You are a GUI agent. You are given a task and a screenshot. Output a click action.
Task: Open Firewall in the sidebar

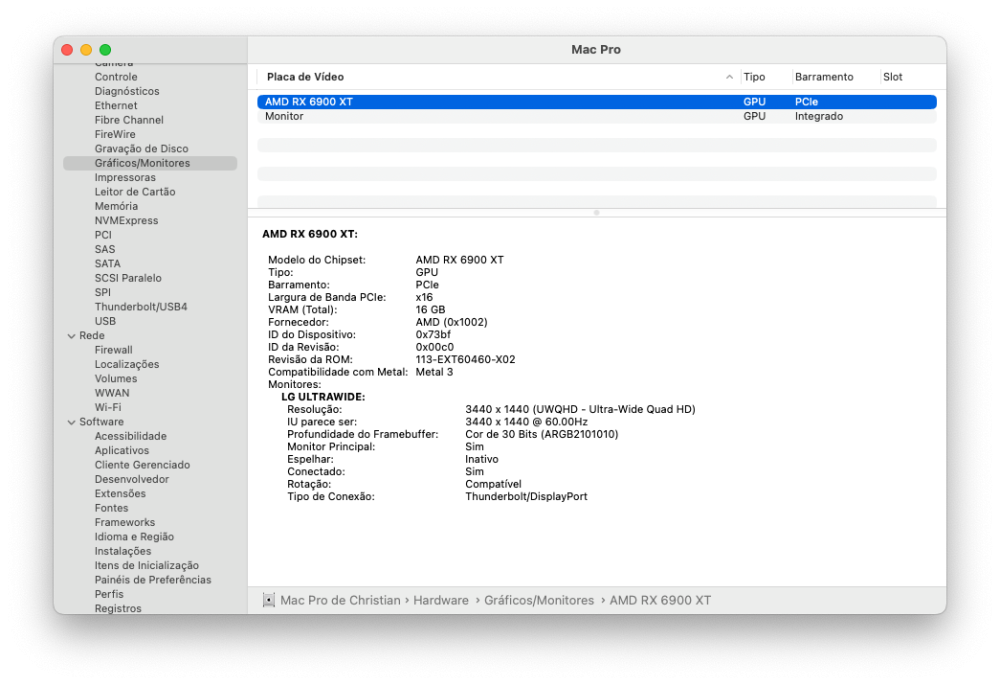114,350
